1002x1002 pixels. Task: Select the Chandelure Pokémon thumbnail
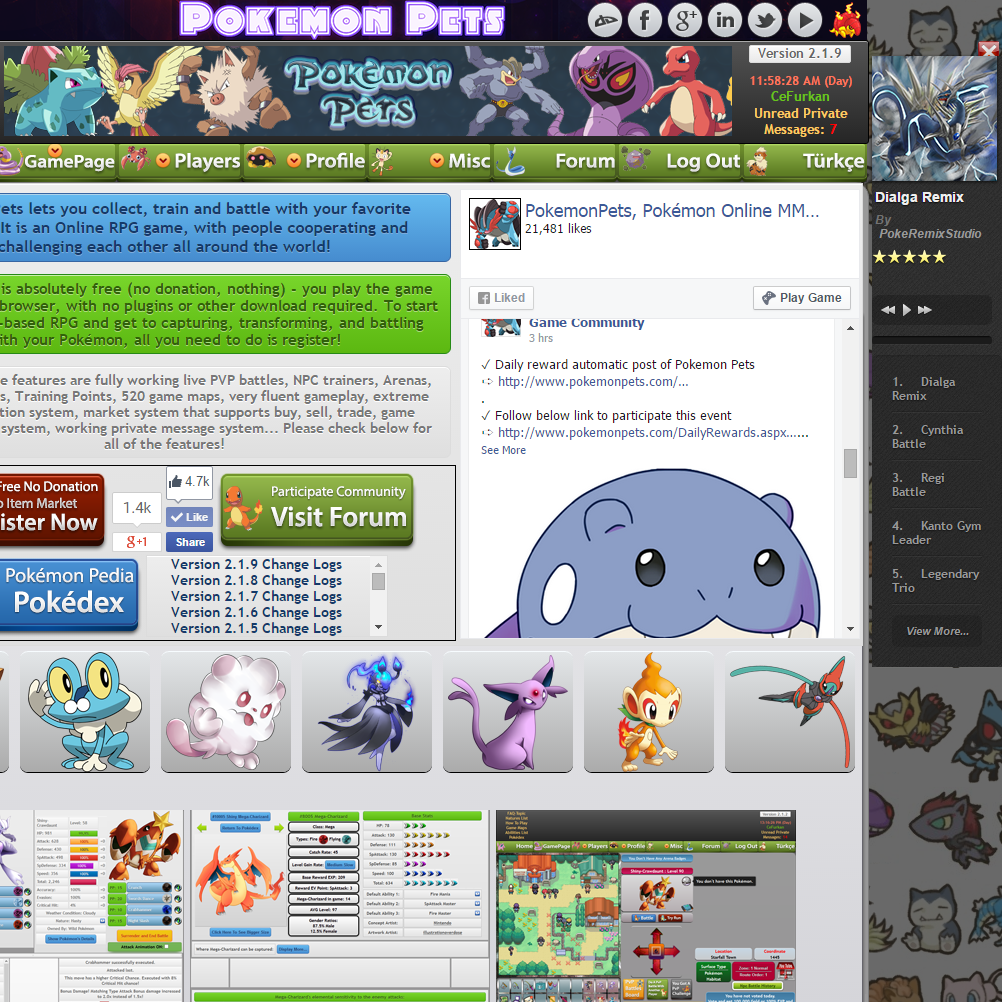367,712
